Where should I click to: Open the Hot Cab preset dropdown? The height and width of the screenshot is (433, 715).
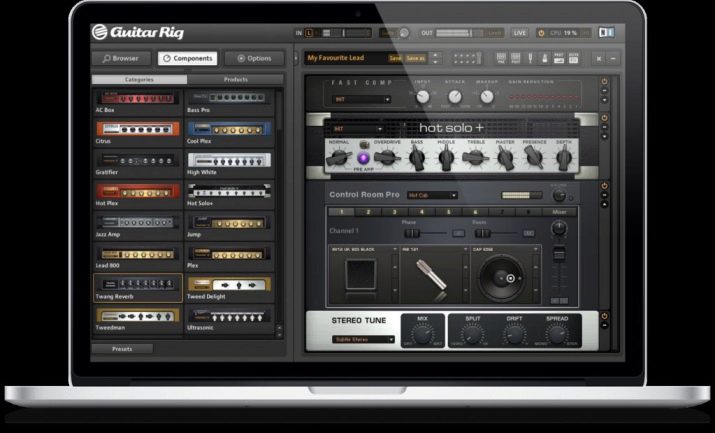pyautogui.click(x=432, y=195)
